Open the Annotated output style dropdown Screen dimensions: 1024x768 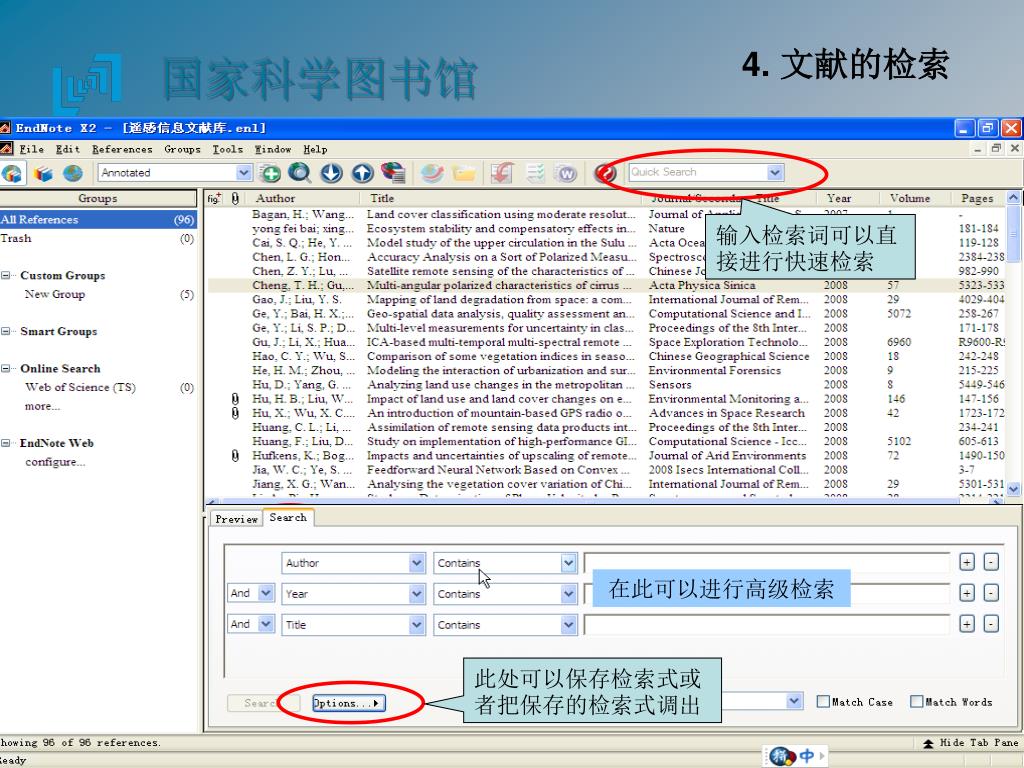click(x=244, y=172)
